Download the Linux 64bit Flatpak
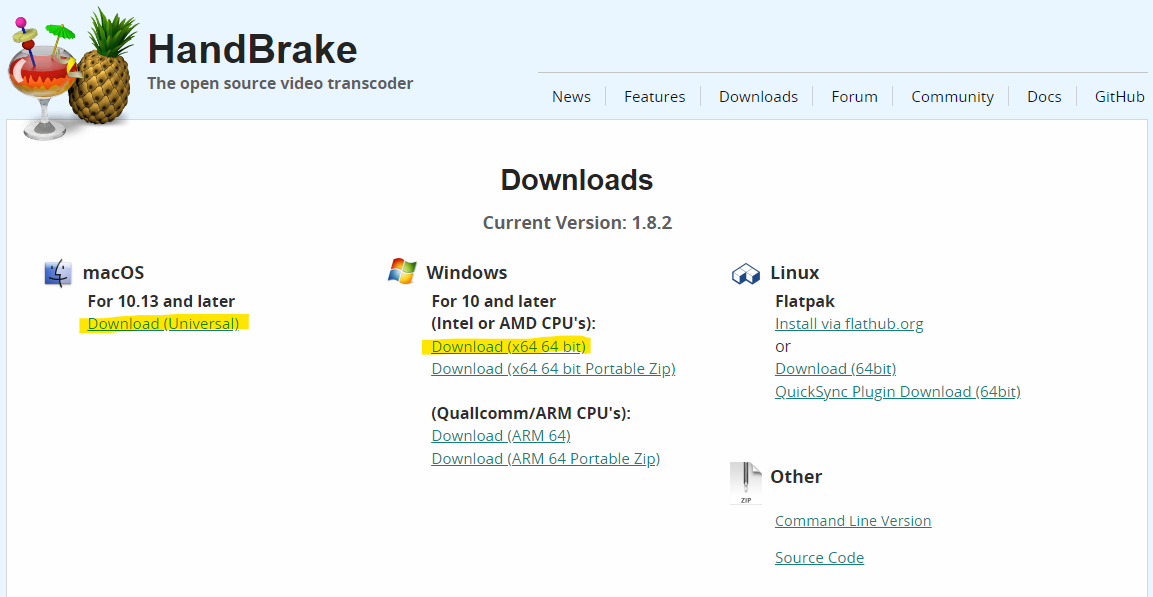The image size is (1153, 597). (x=835, y=369)
